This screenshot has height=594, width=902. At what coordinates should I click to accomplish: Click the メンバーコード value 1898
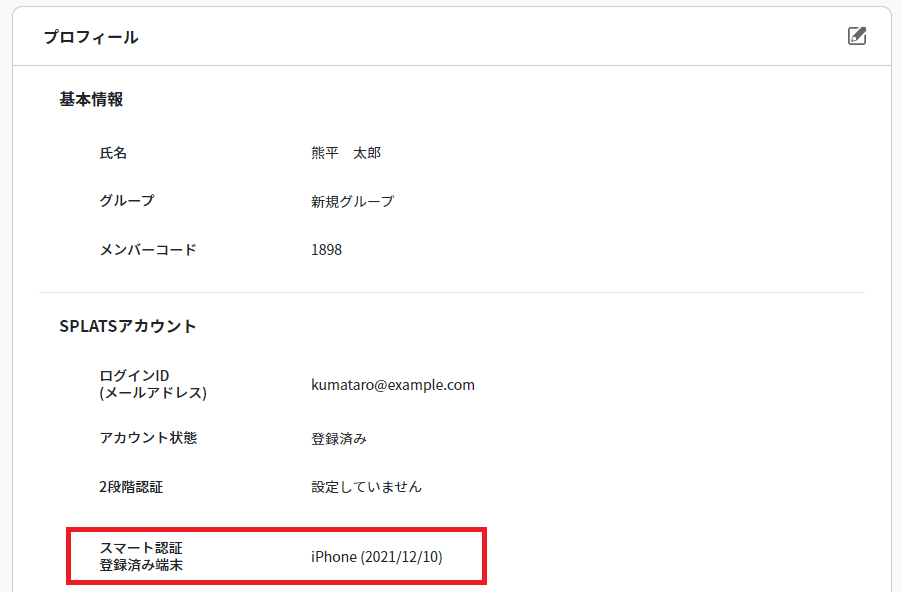coord(328,249)
